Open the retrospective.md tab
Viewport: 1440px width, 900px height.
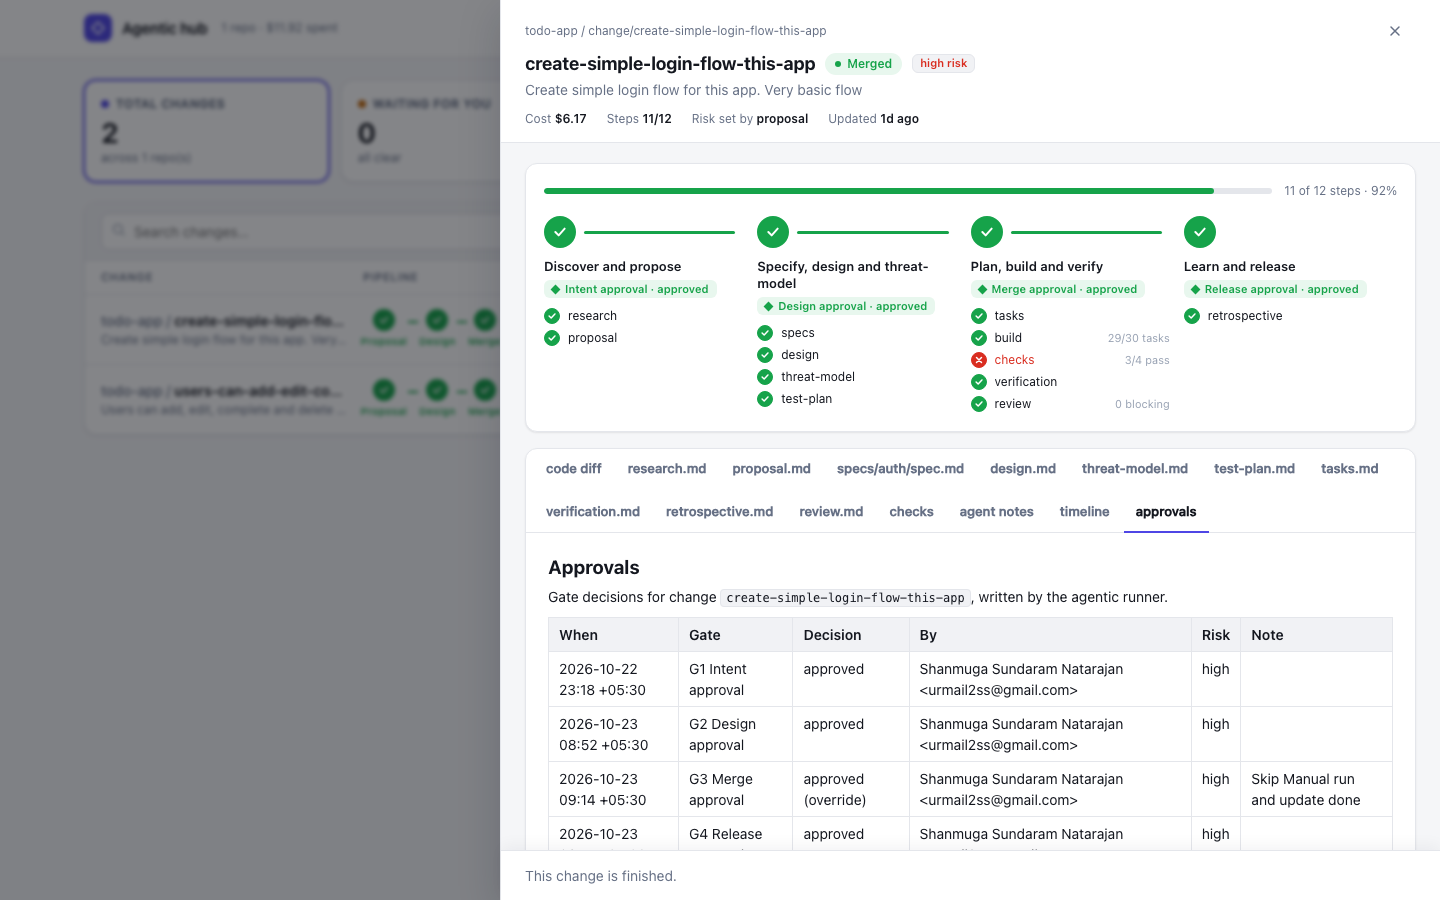coord(719,511)
